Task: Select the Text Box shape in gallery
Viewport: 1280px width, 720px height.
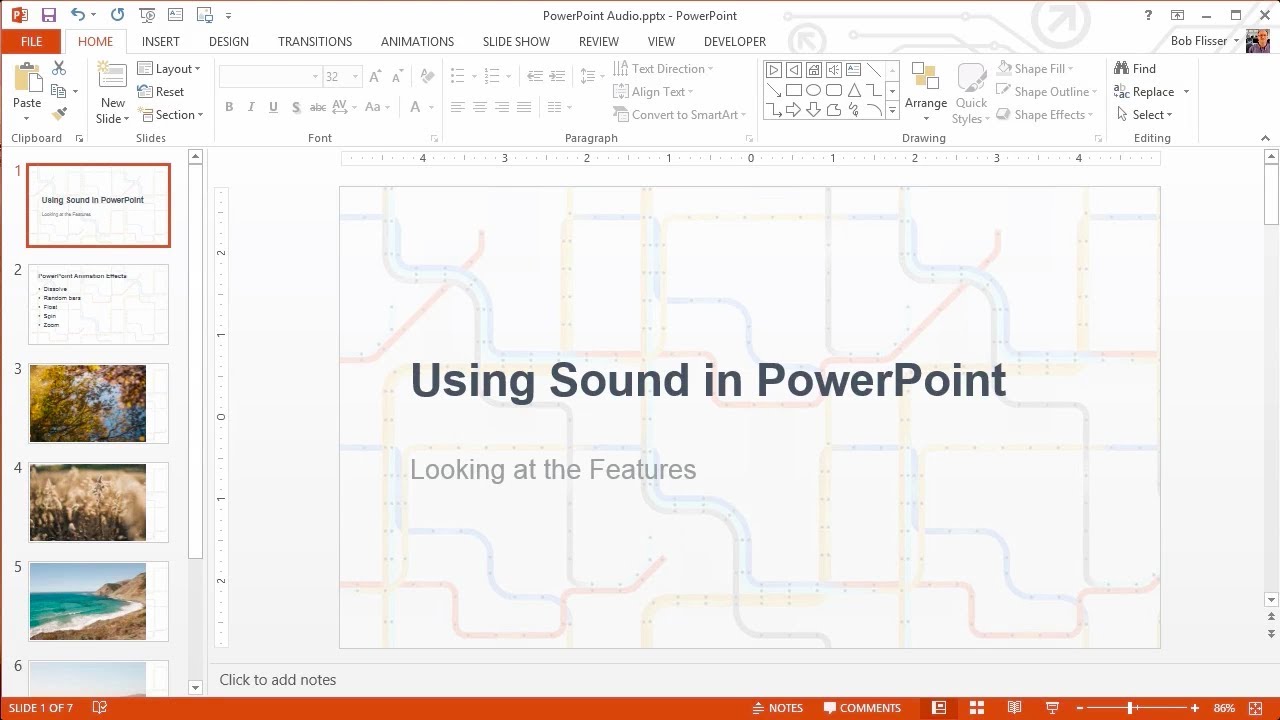Action: pos(853,69)
